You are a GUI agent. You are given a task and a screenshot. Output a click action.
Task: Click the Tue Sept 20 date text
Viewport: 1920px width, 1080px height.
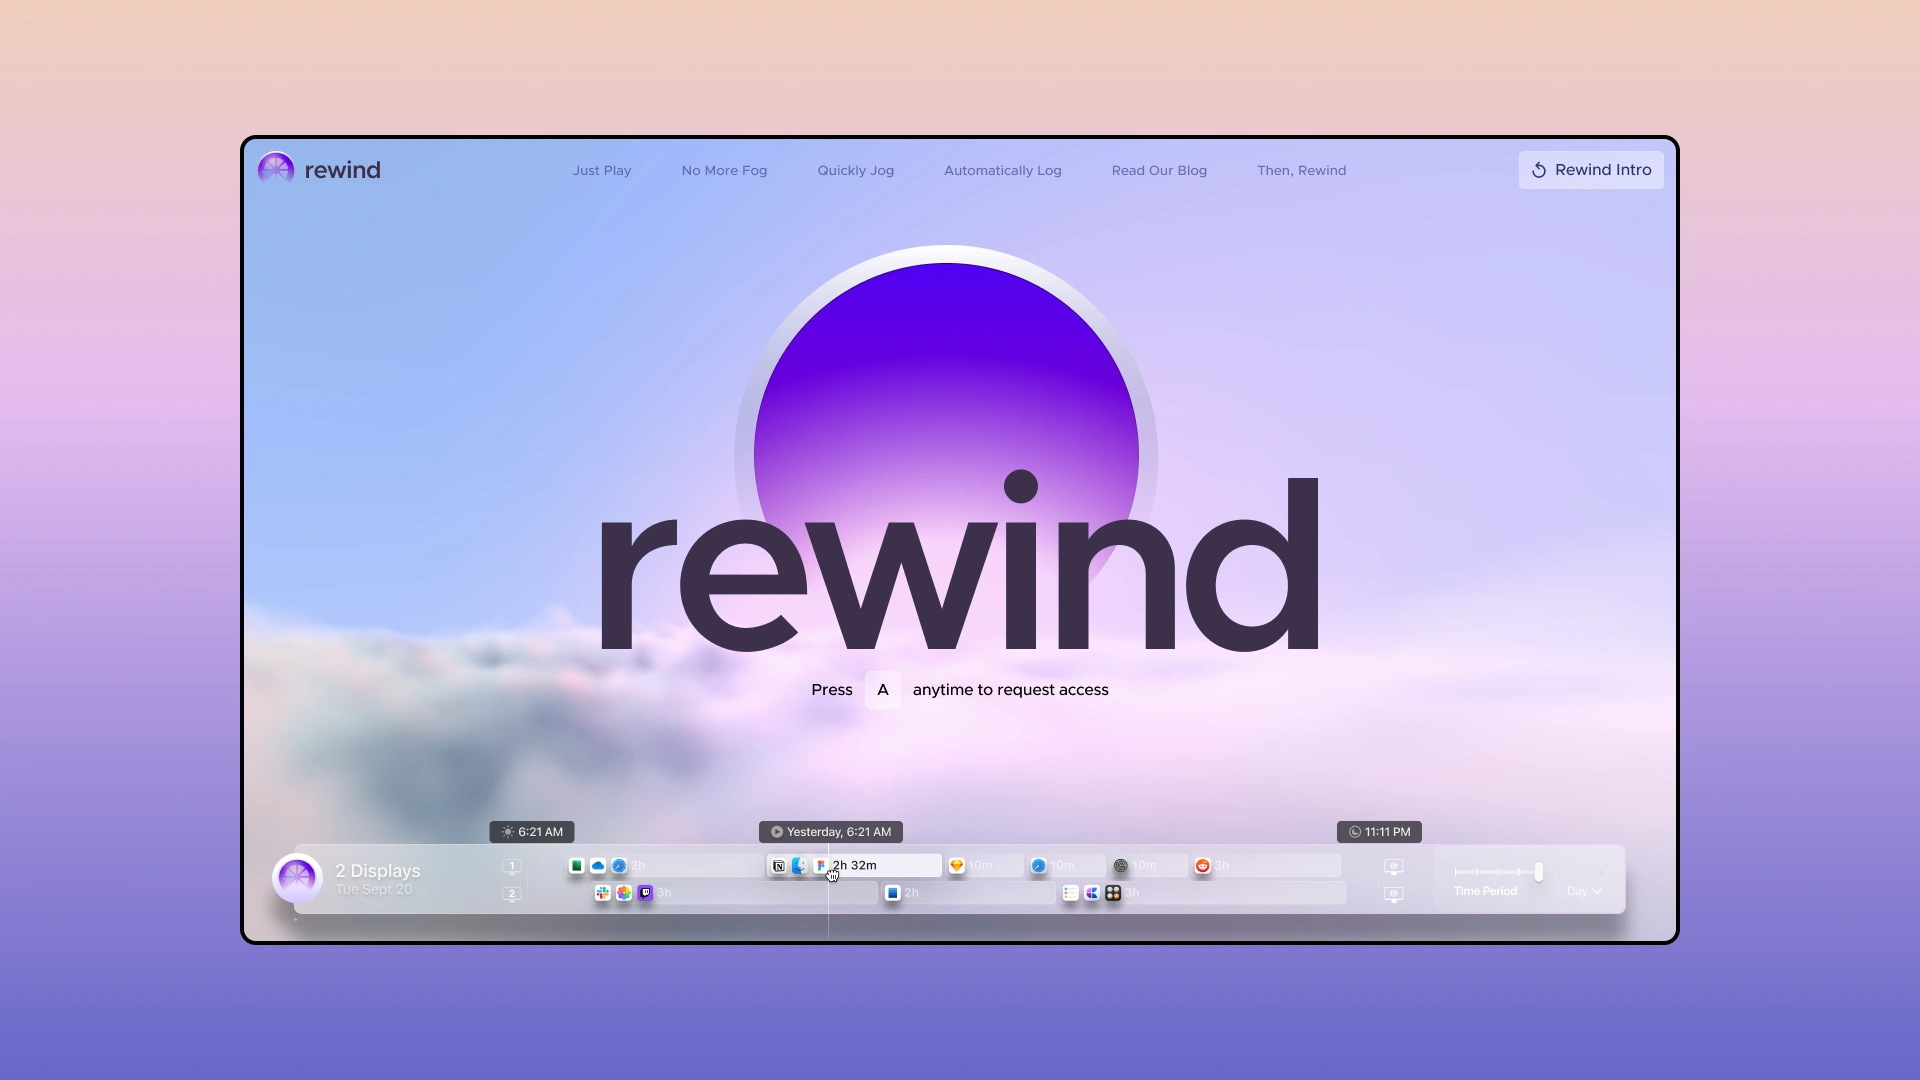374,890
